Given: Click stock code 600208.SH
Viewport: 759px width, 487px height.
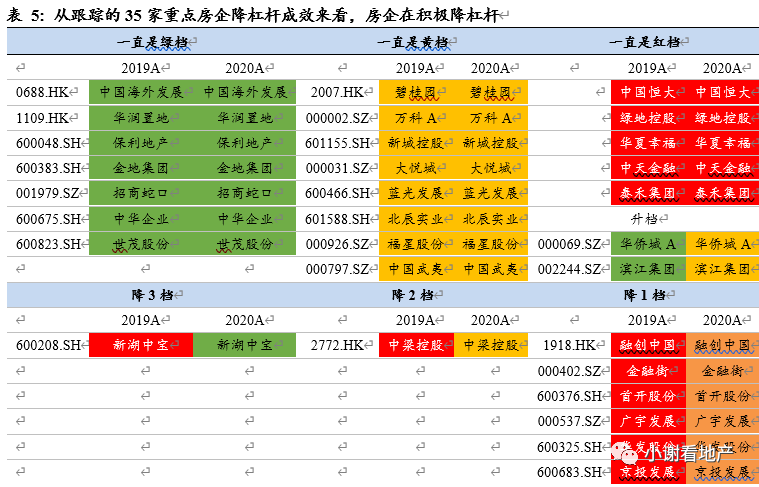Looking at the screenshot, I should coord(48,345).
